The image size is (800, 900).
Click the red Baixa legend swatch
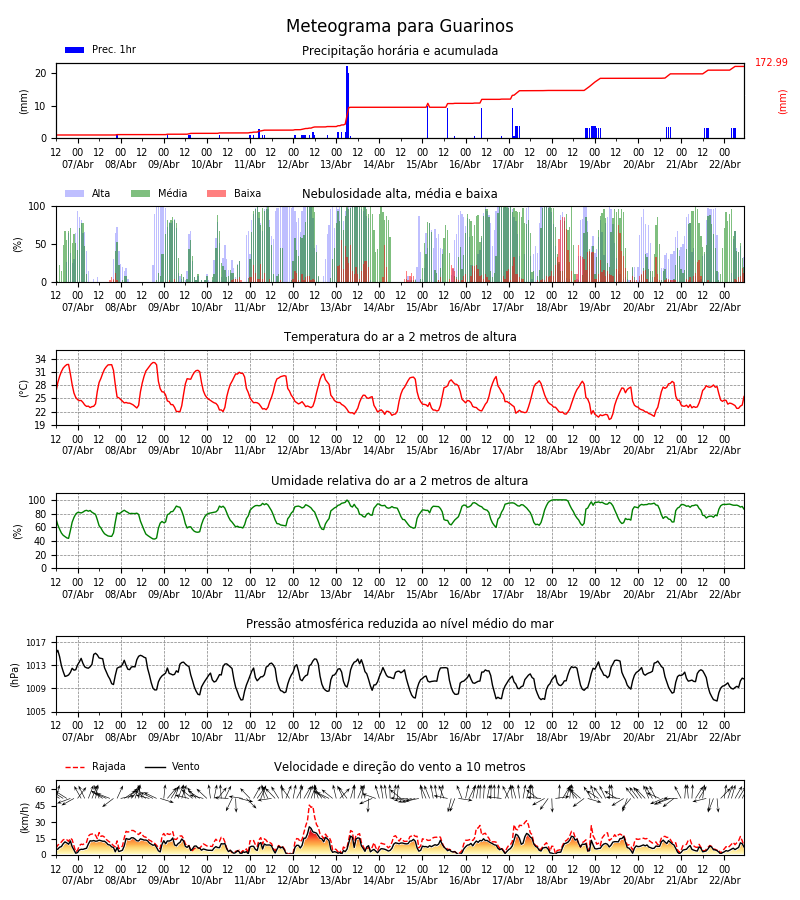216,194
